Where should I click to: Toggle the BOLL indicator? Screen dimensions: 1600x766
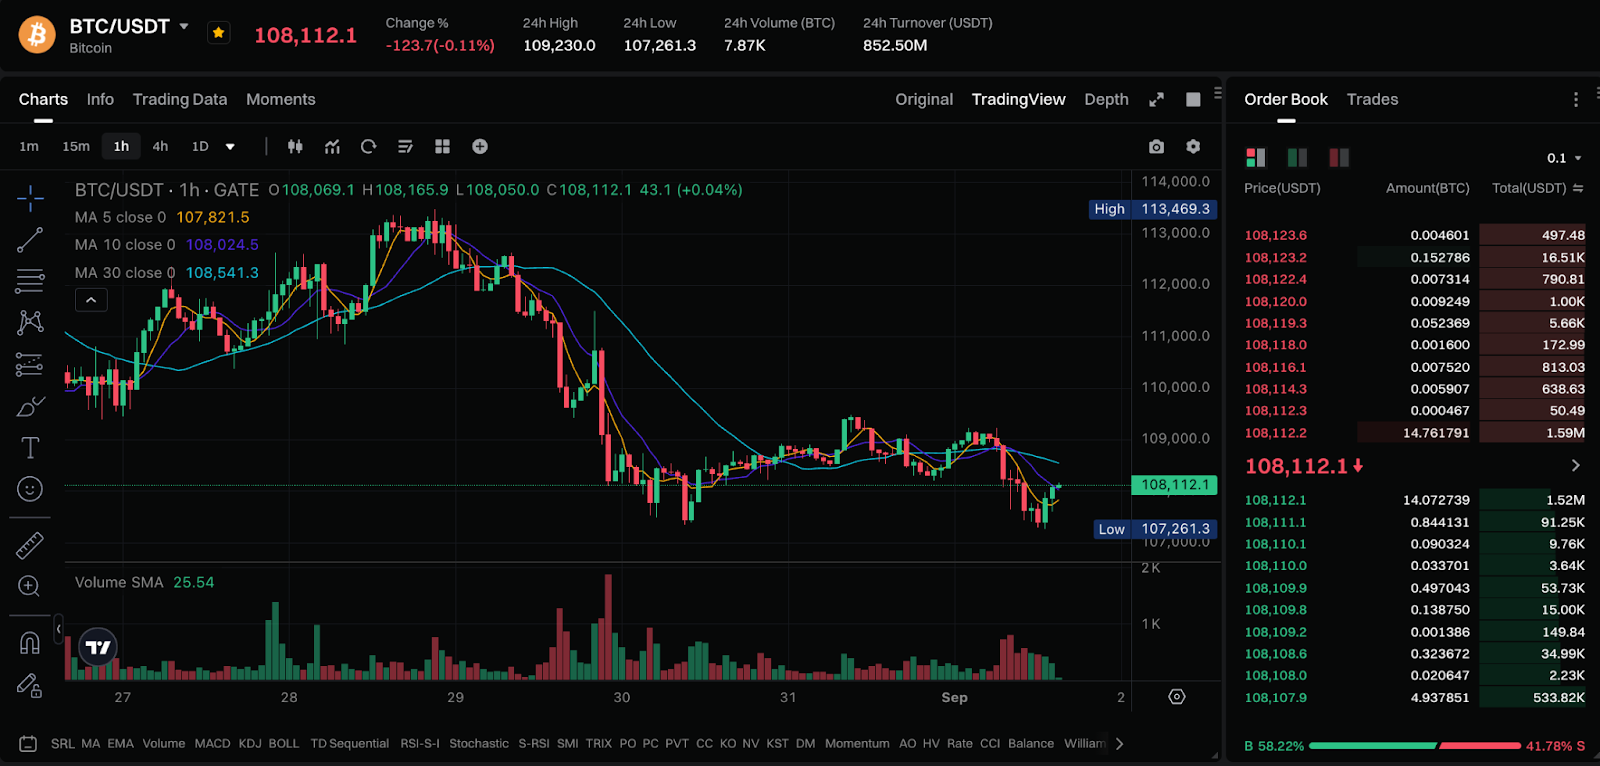tap(284, 743)
